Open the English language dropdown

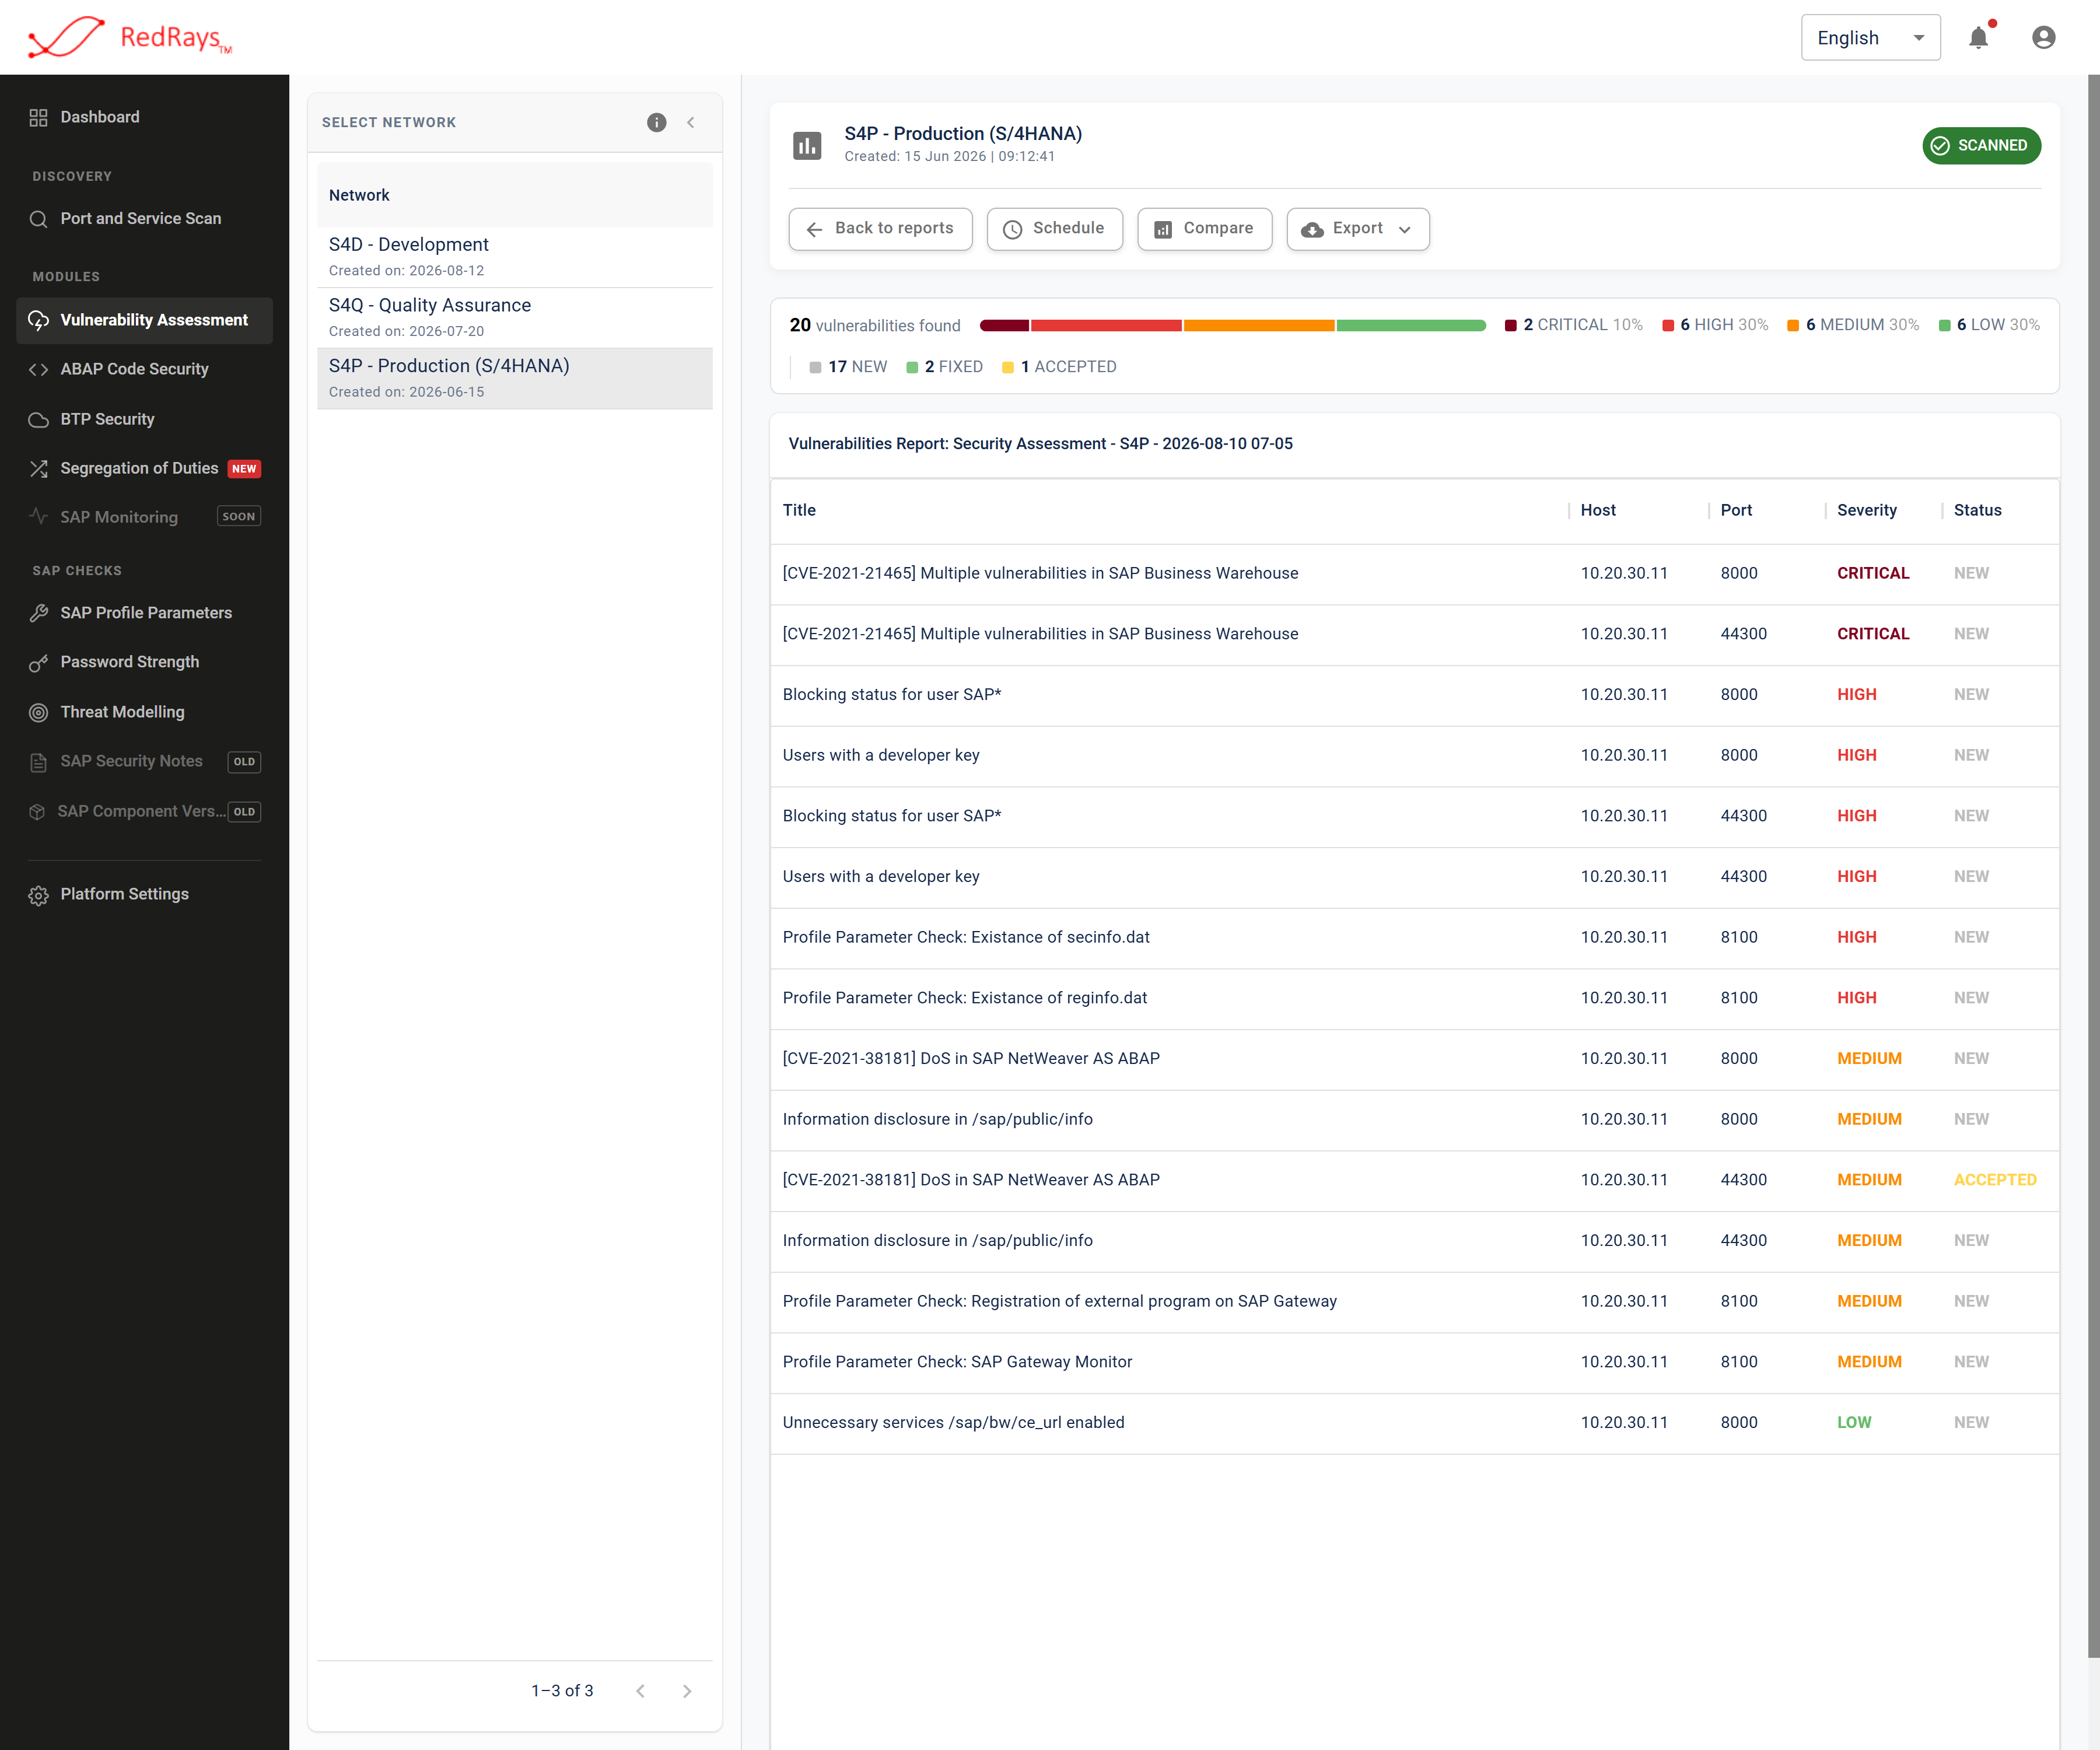point(1870,37)
